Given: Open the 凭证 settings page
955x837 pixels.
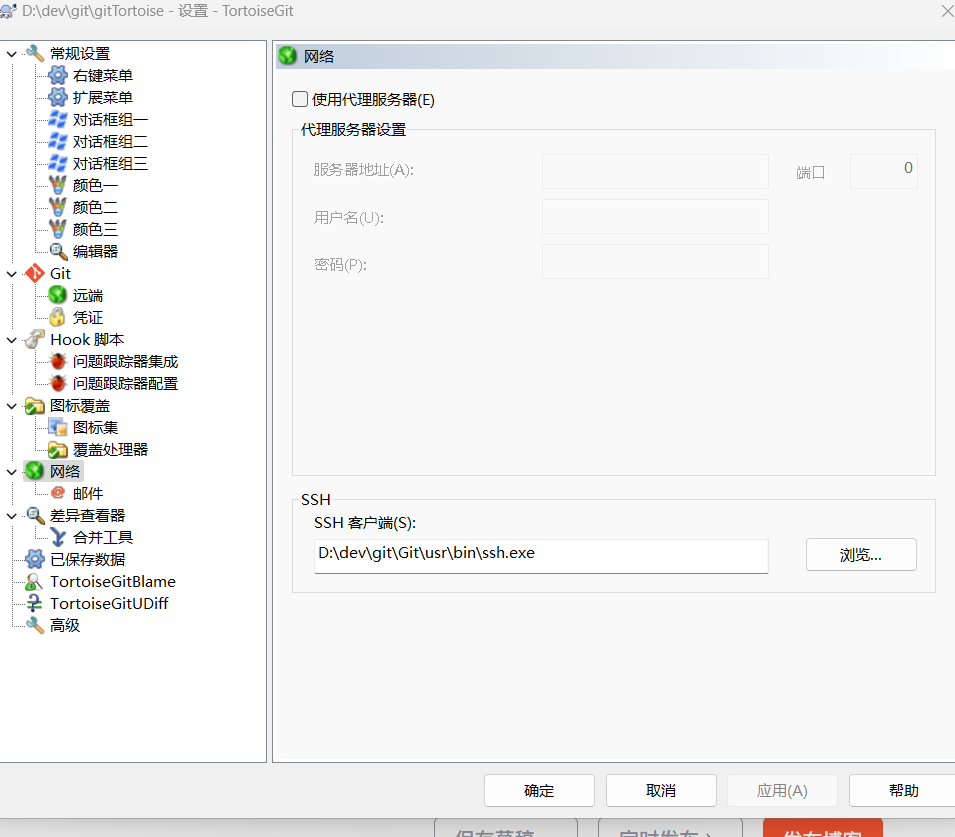Looking at the screenshot, I should pyautogui.click(x=88, y=317).
